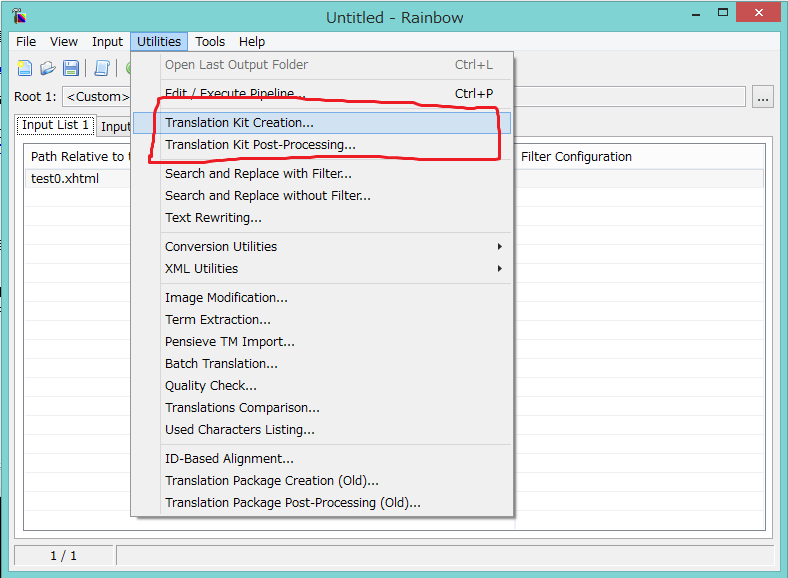Choose Translation Kit Creation
This screenshot has height=578, width=788.
click(x=322, y=123)
